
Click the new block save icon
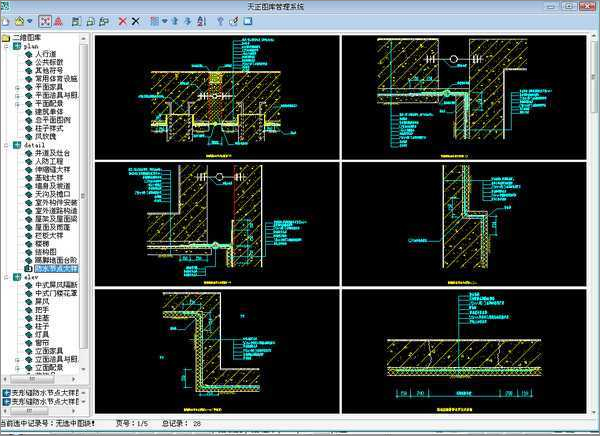coord(76,21)
